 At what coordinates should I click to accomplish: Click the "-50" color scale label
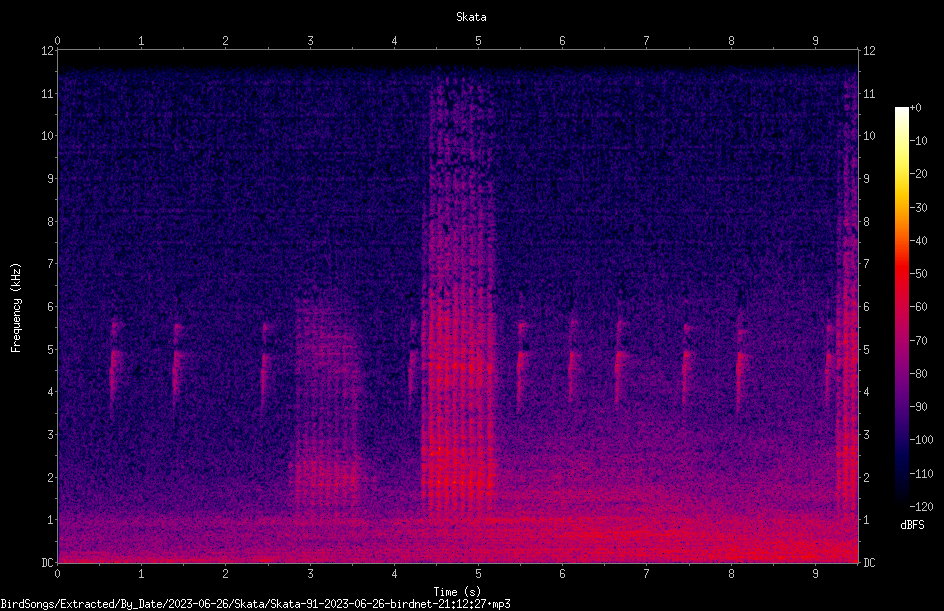918,274
